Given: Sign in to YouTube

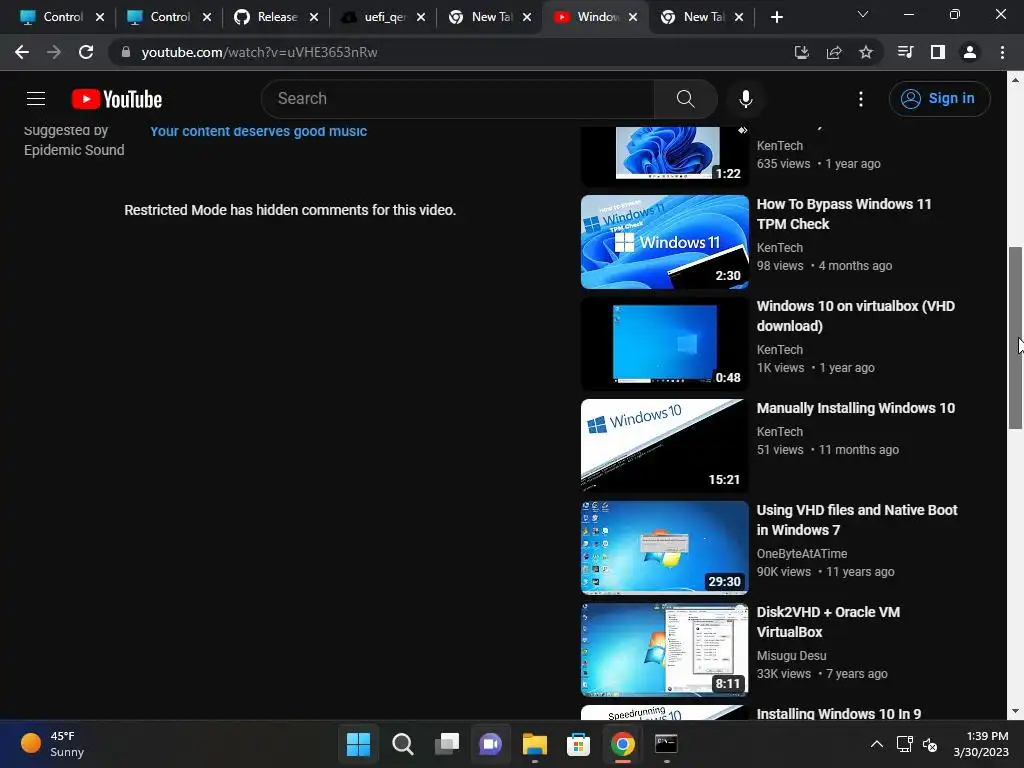Looking at the screenshot, I should [938, 99].
